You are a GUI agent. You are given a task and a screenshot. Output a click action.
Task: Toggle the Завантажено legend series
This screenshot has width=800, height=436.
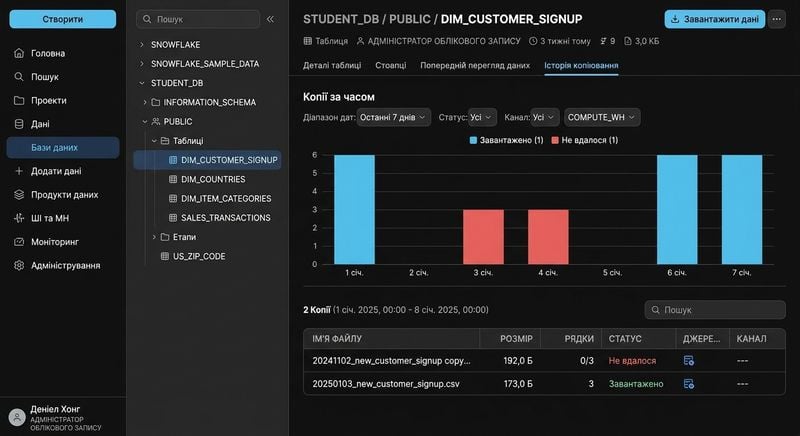[506, 140]
